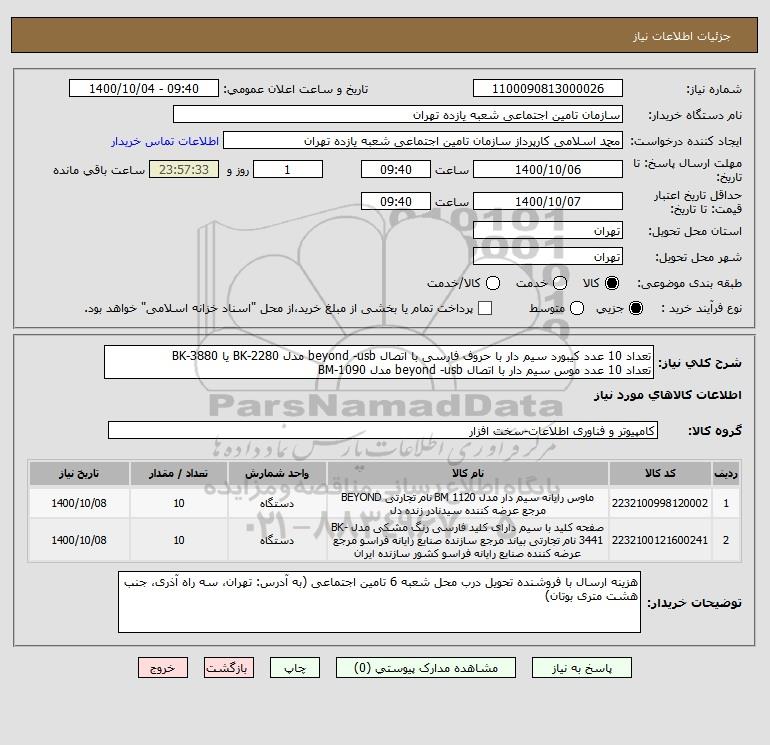Image resolution: width=770 pixels, height=745 pixels.
Task: Click the نام کالا column header
Action: click(x=468, y=473)
